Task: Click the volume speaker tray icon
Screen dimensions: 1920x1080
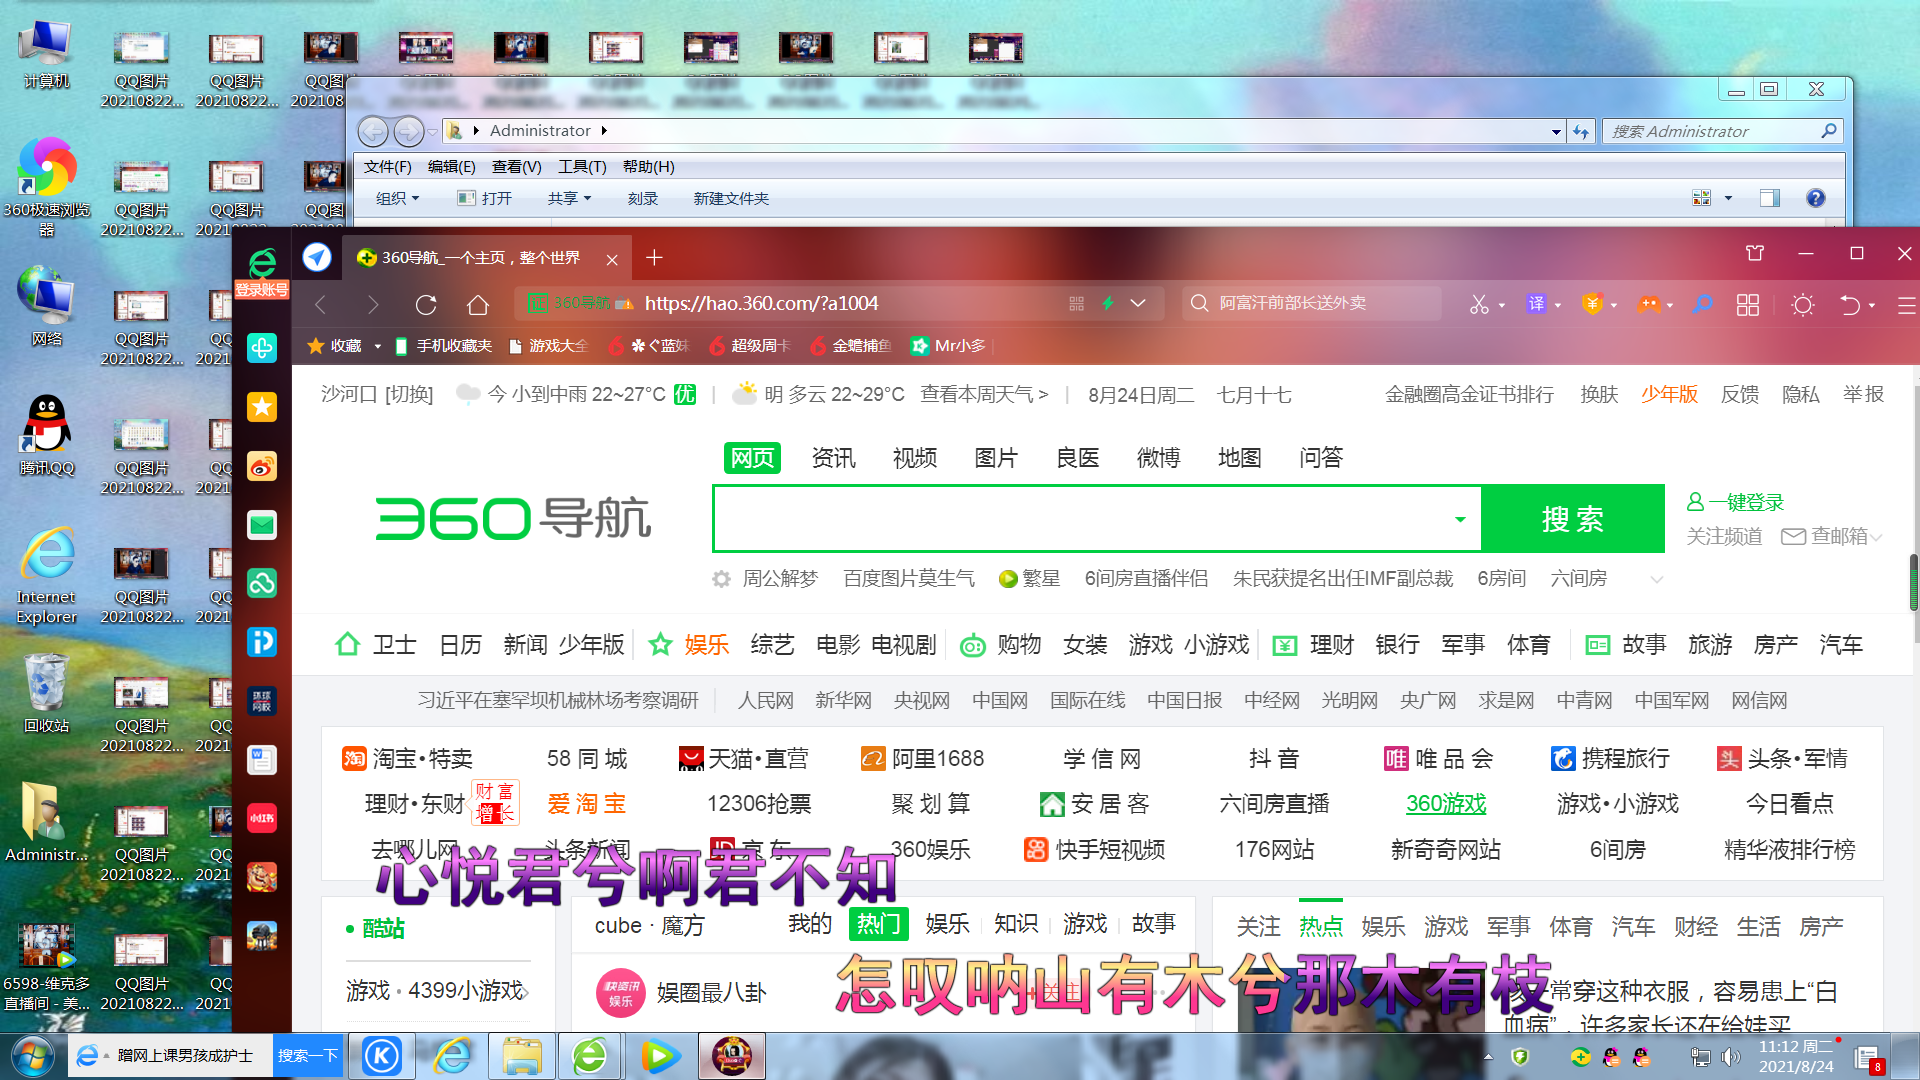Action: point(1730,1057)
